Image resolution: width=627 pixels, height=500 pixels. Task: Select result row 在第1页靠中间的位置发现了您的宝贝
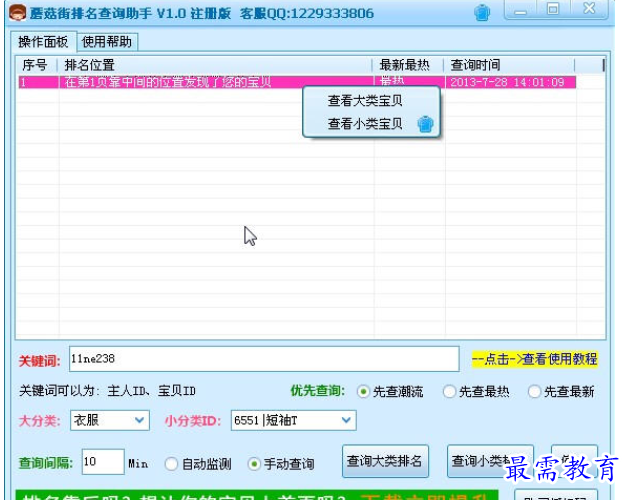tap(297, 82)
